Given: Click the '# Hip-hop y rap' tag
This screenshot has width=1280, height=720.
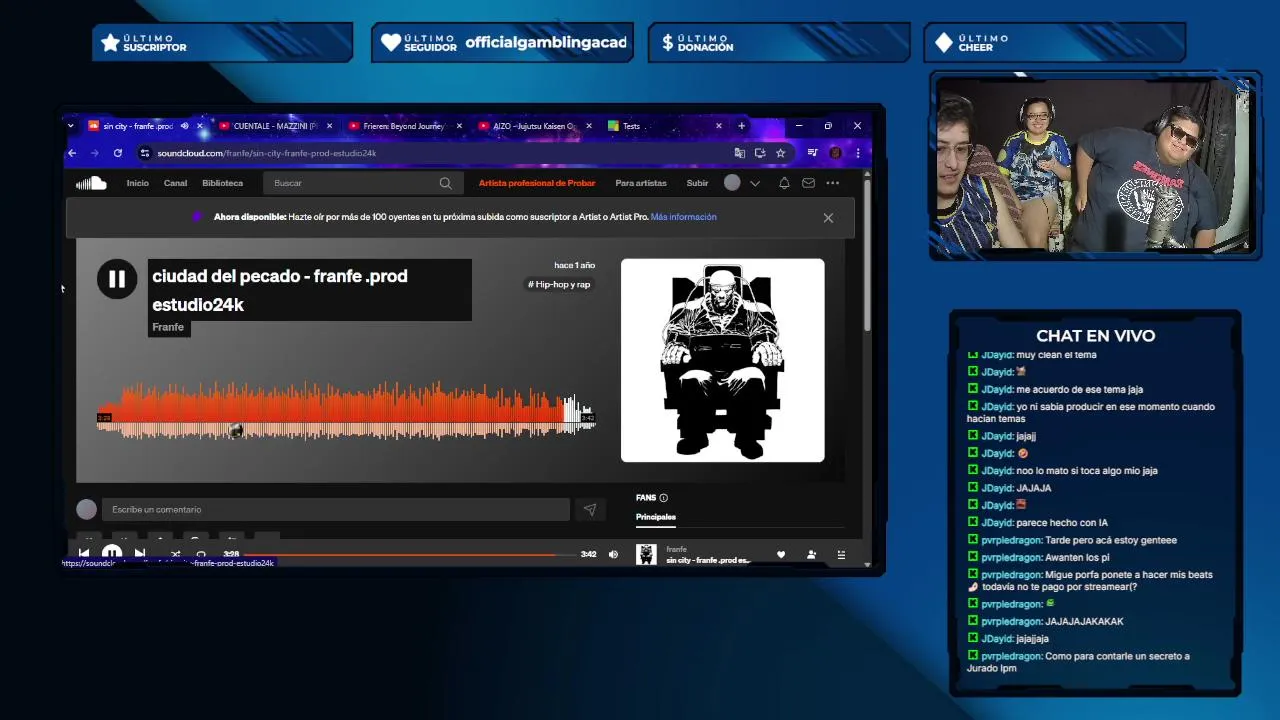Looking at the screenshot, I should pyautogui.click(x=559, y=284).
